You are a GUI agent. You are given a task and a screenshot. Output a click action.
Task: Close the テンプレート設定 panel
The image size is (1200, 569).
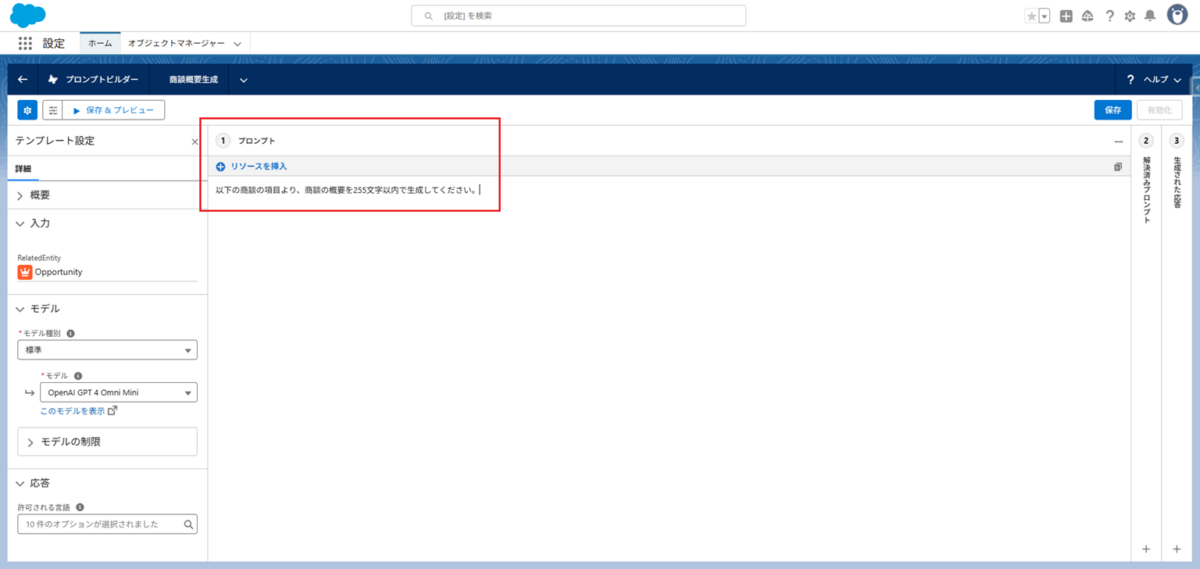[195, 142]
